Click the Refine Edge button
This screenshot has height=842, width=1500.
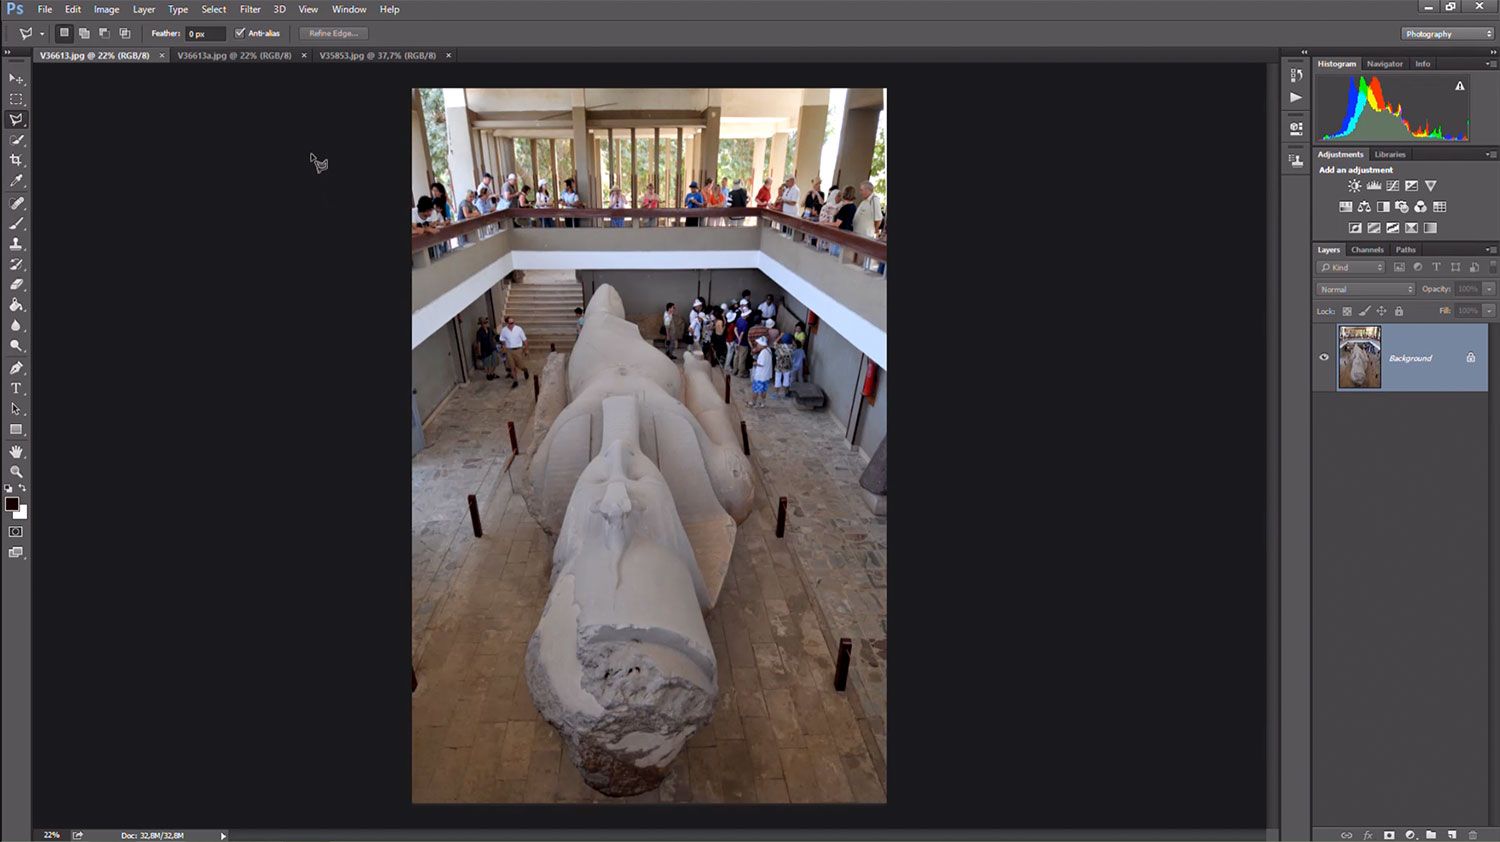coord(333,33)
